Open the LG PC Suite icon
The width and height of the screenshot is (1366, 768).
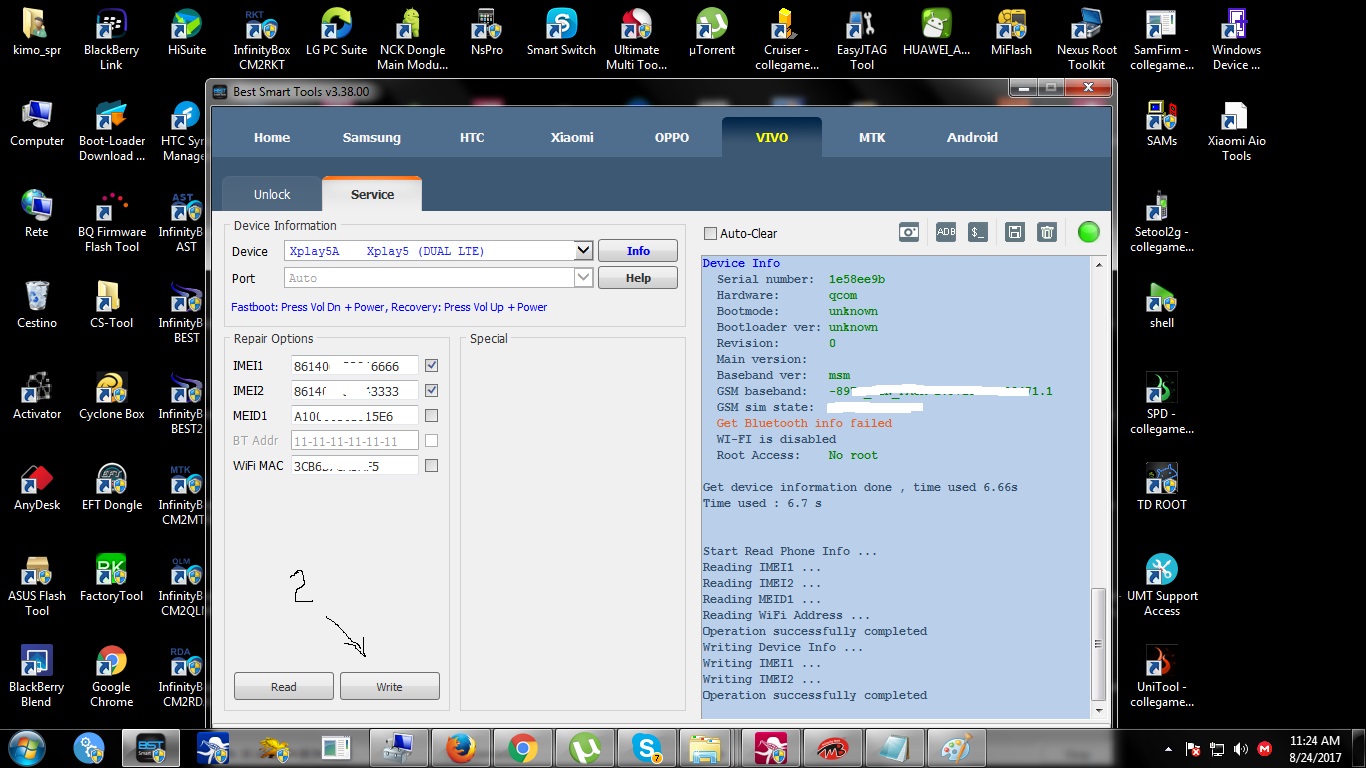click(336, 33)
